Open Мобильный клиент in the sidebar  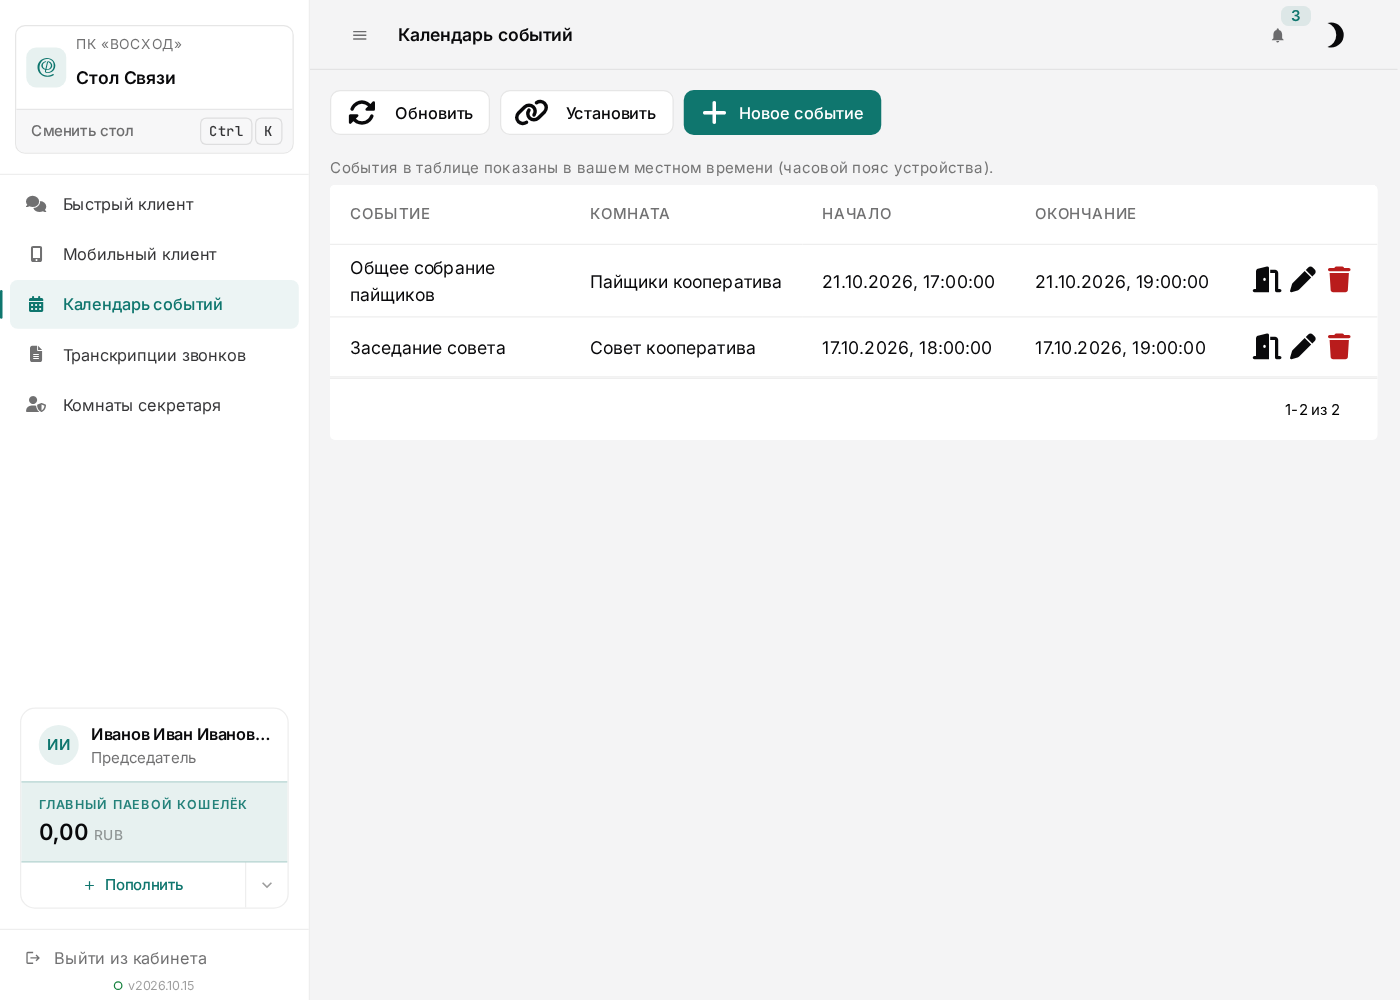pos(154,254)
